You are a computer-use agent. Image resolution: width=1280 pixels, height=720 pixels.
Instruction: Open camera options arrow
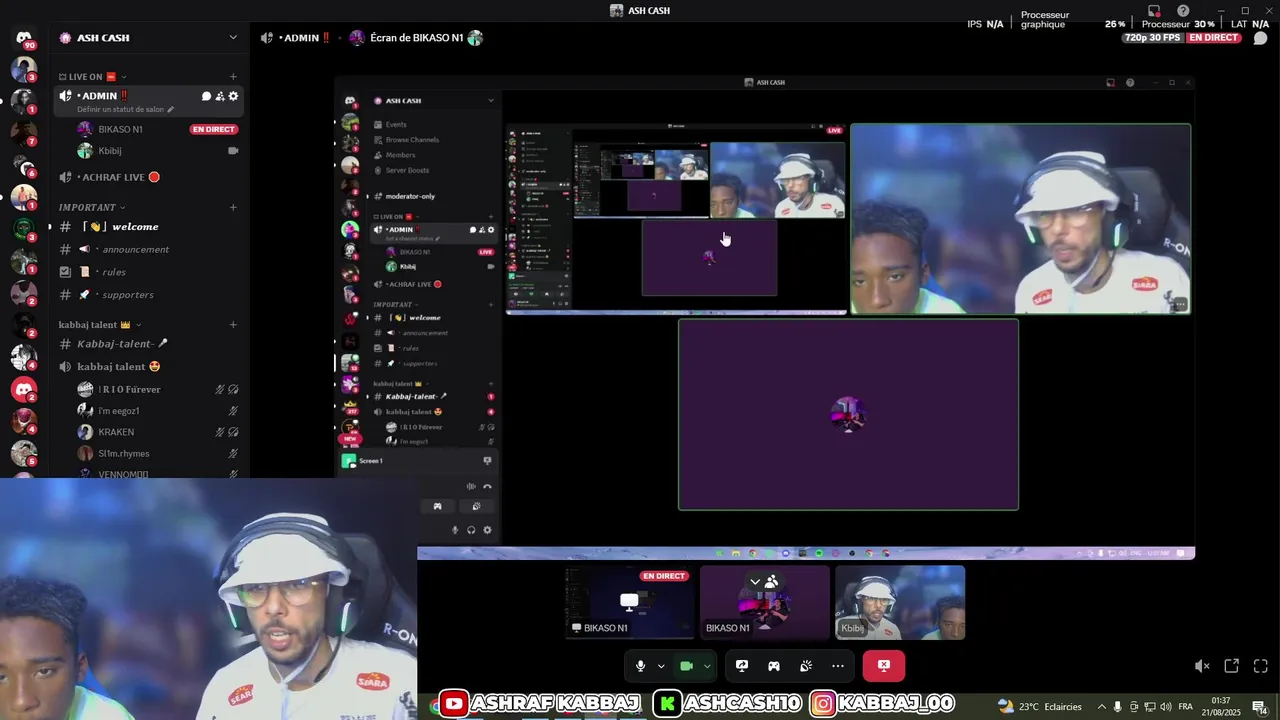click(707, 666)
